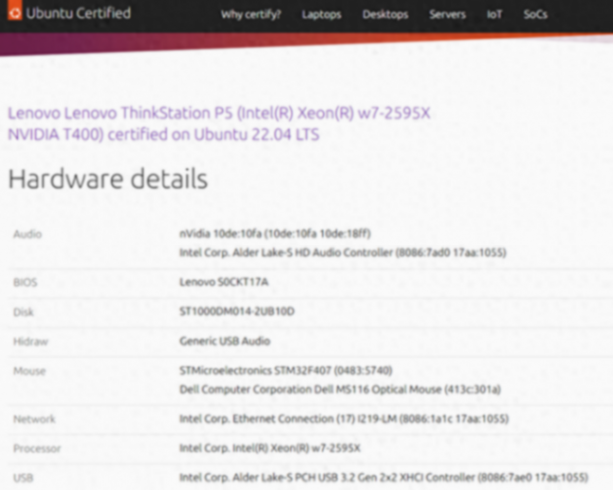
Task: Select the Lenovo S0CKT17A BIOS value
Action: pyautogui.click(x=224, y=282)
